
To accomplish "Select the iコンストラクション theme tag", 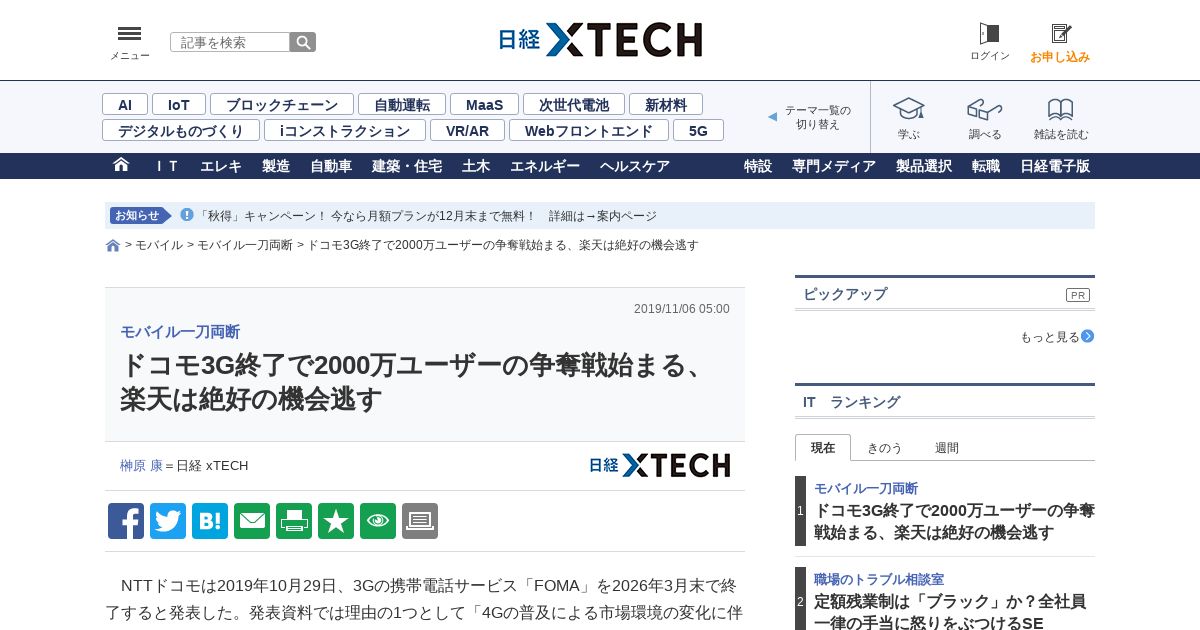I will point(345,130).
